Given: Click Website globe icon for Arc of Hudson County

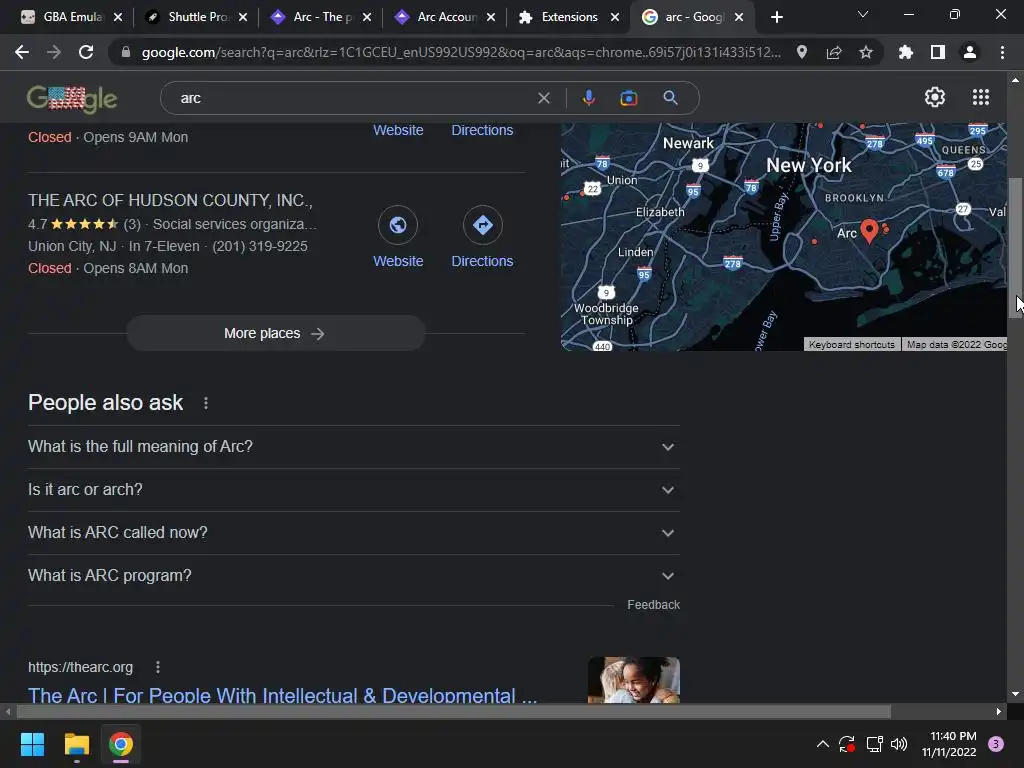Looking at the screenshot, I should point(398,225).
